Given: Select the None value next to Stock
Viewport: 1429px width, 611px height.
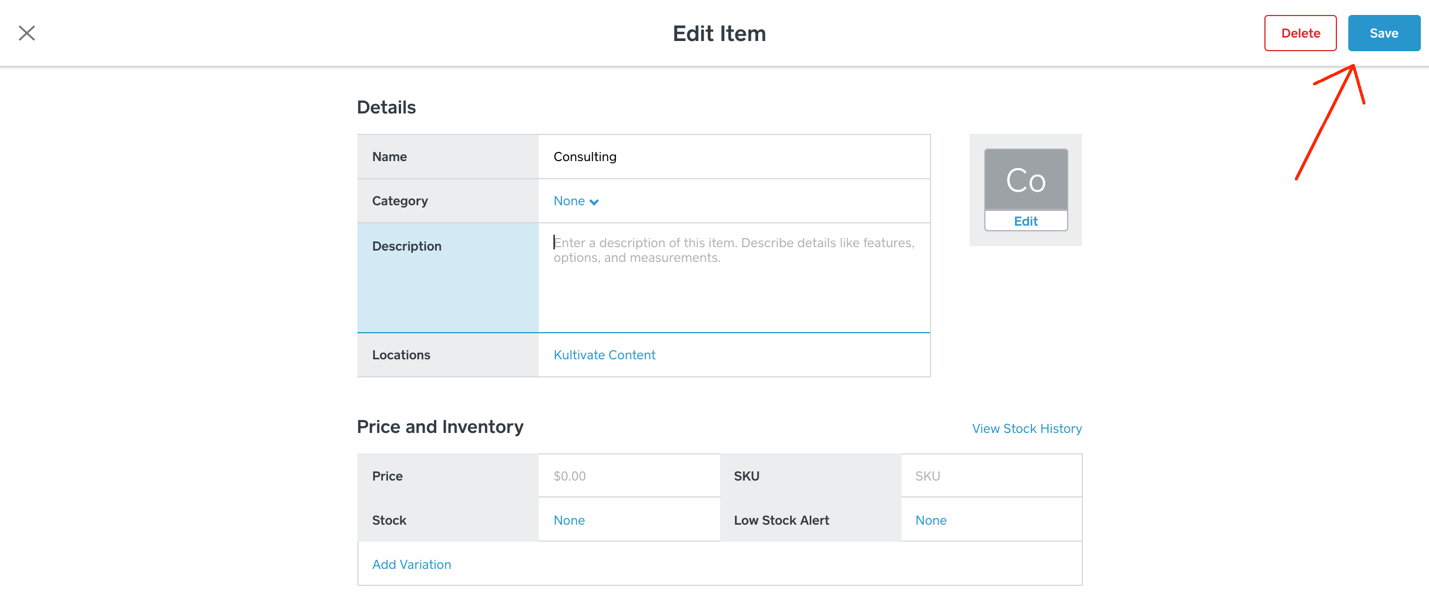Looking at the screenshot, I should (569, 520).
